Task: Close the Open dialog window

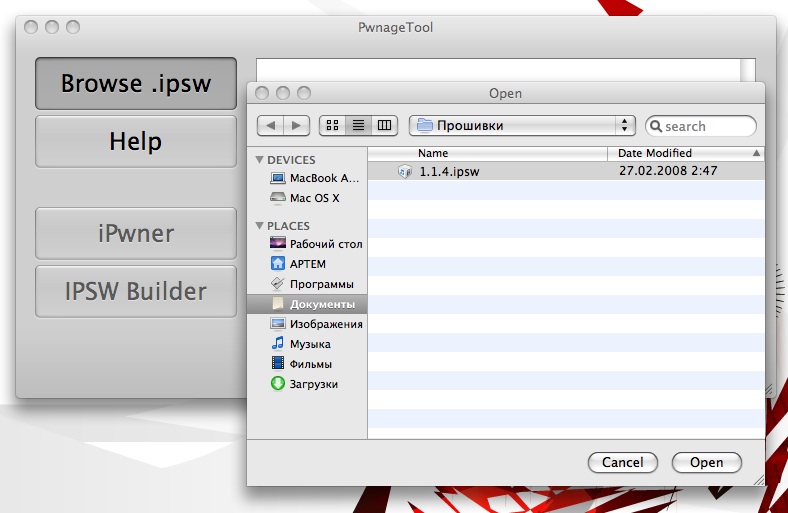Action: point(262,93)
